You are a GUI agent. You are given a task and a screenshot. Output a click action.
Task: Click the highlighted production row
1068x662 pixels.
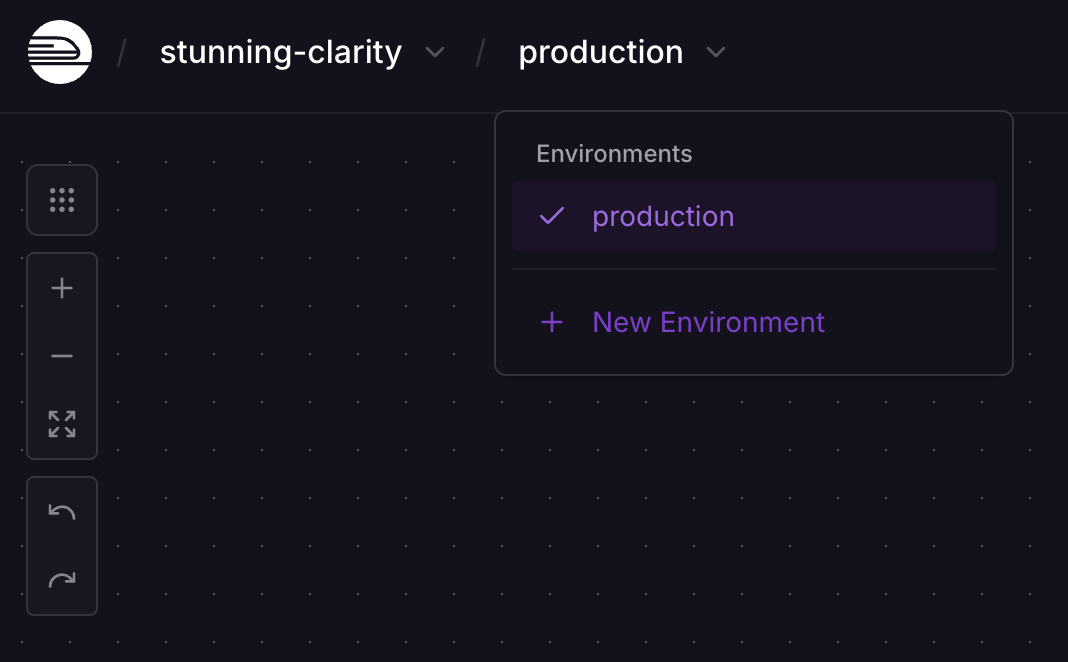tap(754, 216)
